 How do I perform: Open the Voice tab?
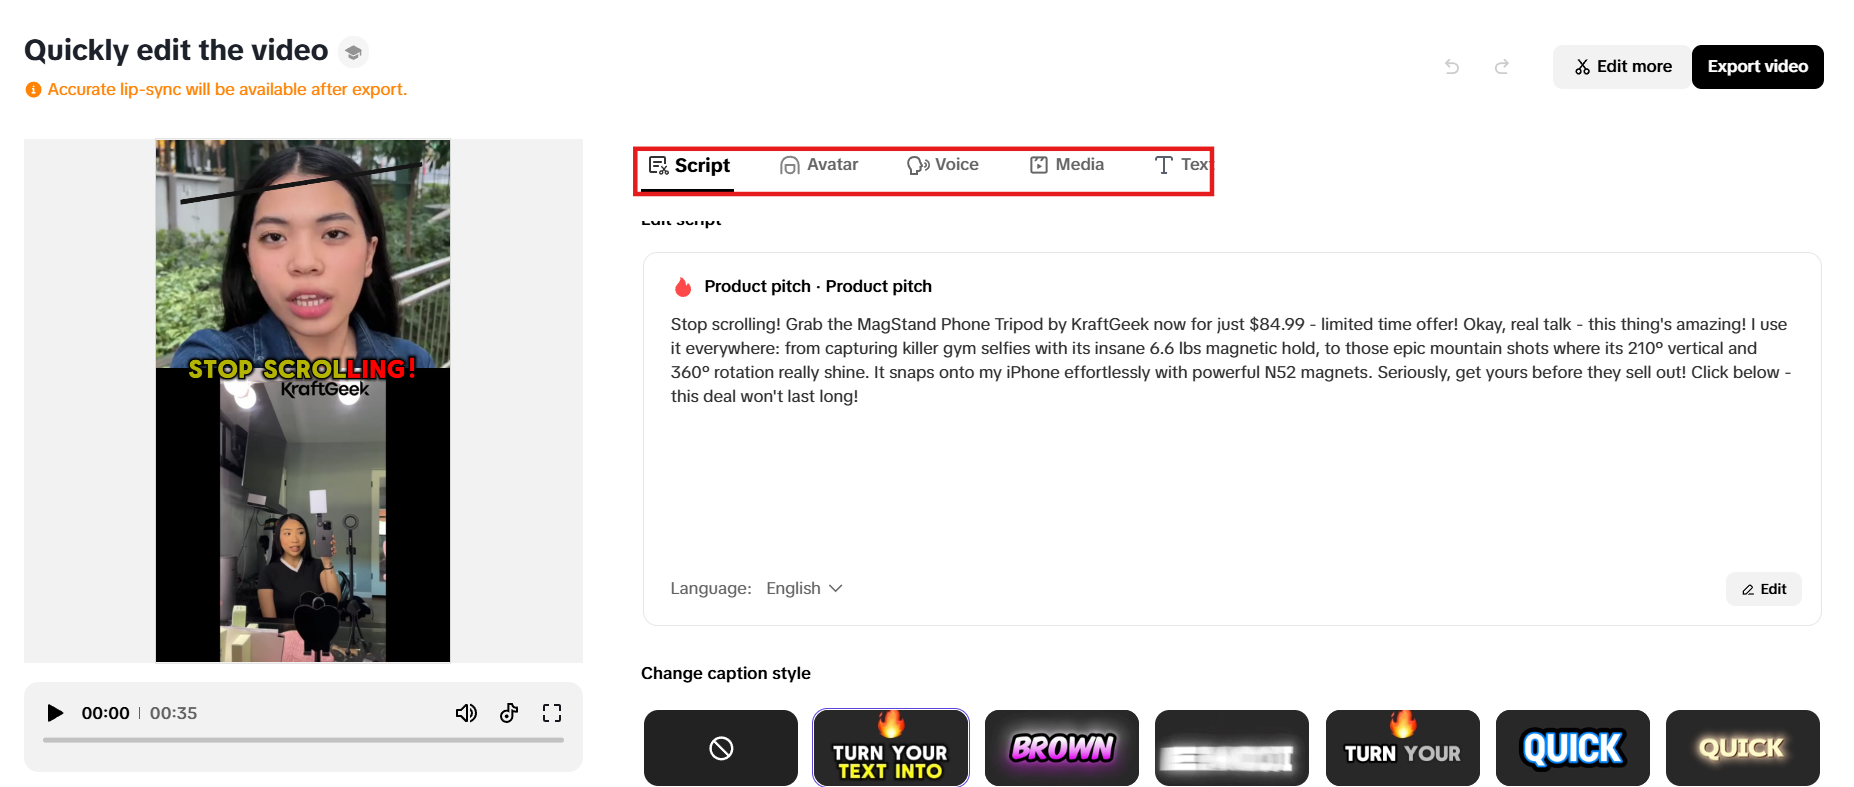944,164
